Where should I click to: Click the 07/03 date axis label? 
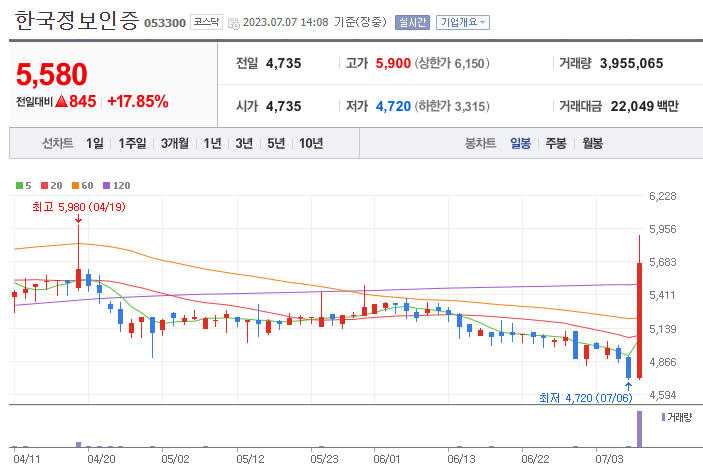pyautogui.click(x=609, y=459)
